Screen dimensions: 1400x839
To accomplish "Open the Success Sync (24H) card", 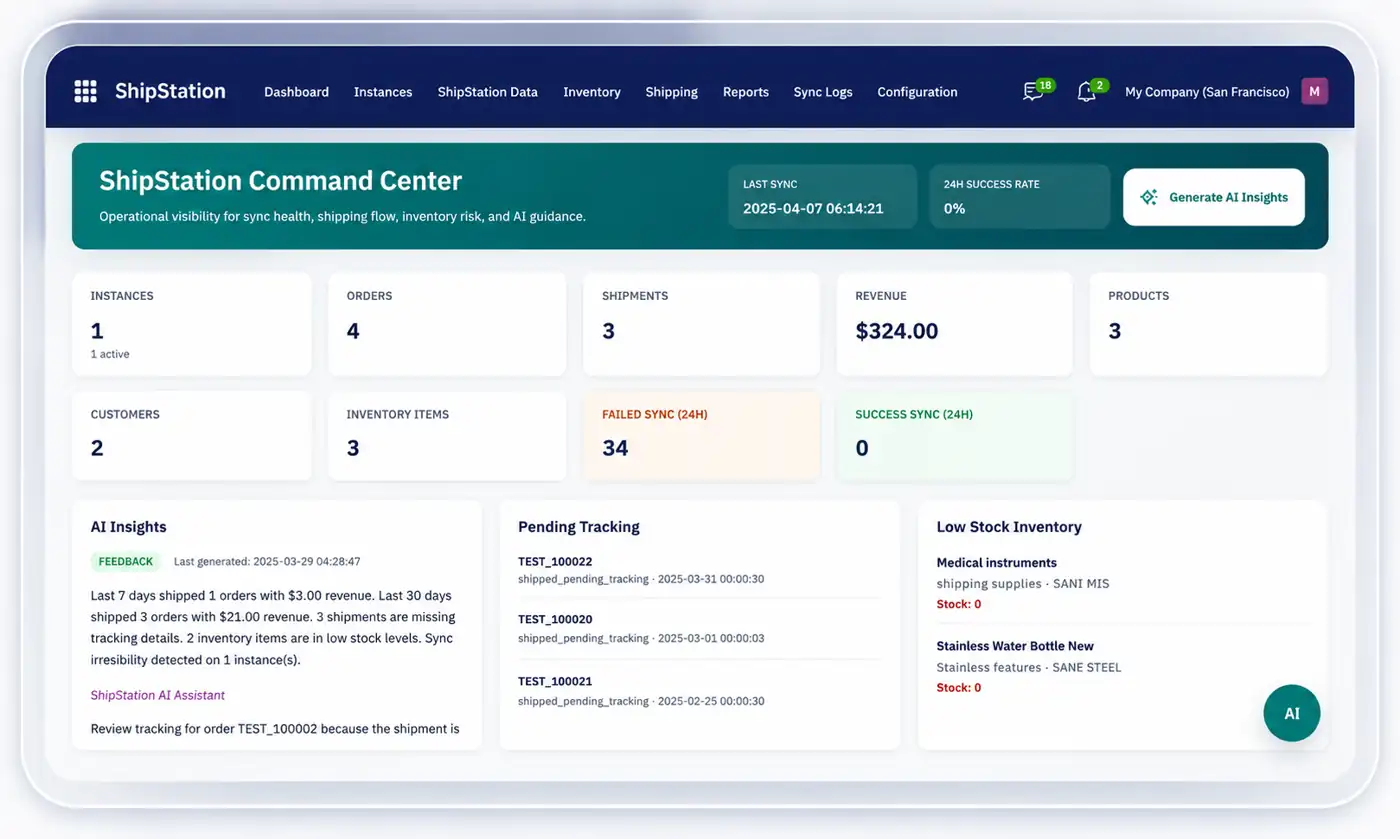I will pyautogui.click(x=954, y=435).
